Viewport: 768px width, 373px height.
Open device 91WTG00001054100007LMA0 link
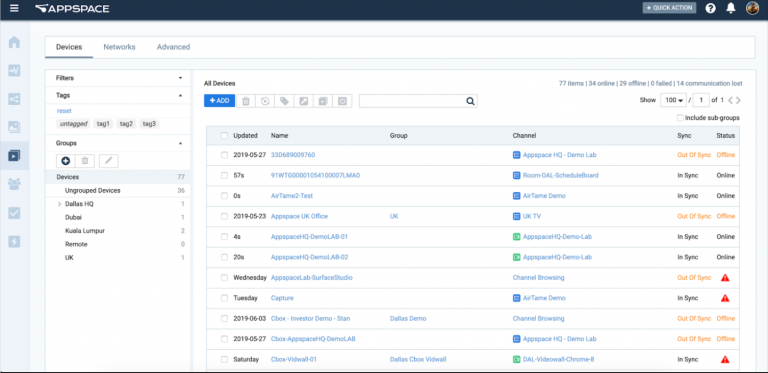point(315,175)
